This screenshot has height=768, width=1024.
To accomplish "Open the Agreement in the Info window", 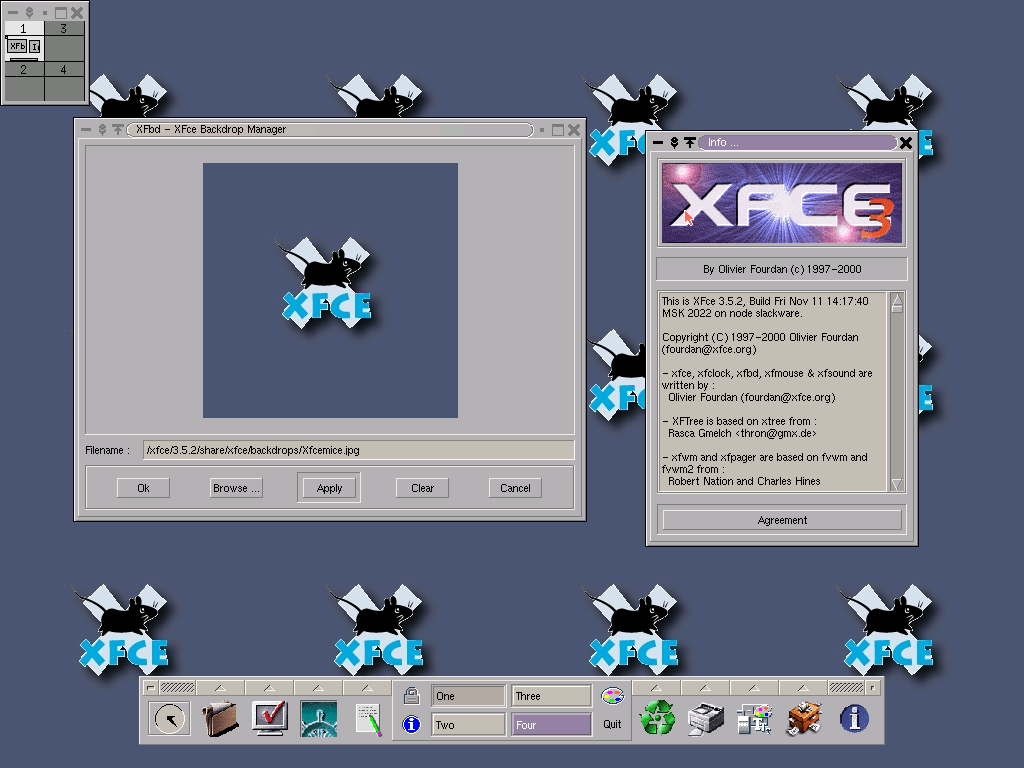I will click(782, 520).
